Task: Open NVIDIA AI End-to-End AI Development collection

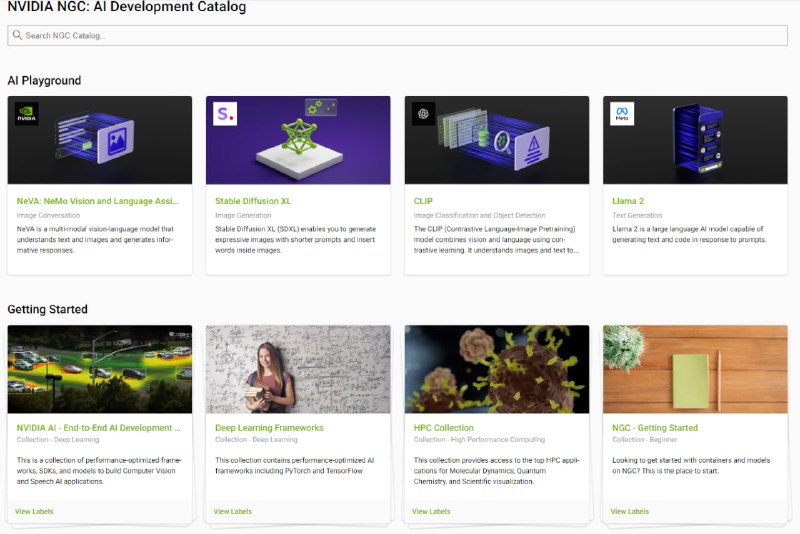Action: [99, 428]
